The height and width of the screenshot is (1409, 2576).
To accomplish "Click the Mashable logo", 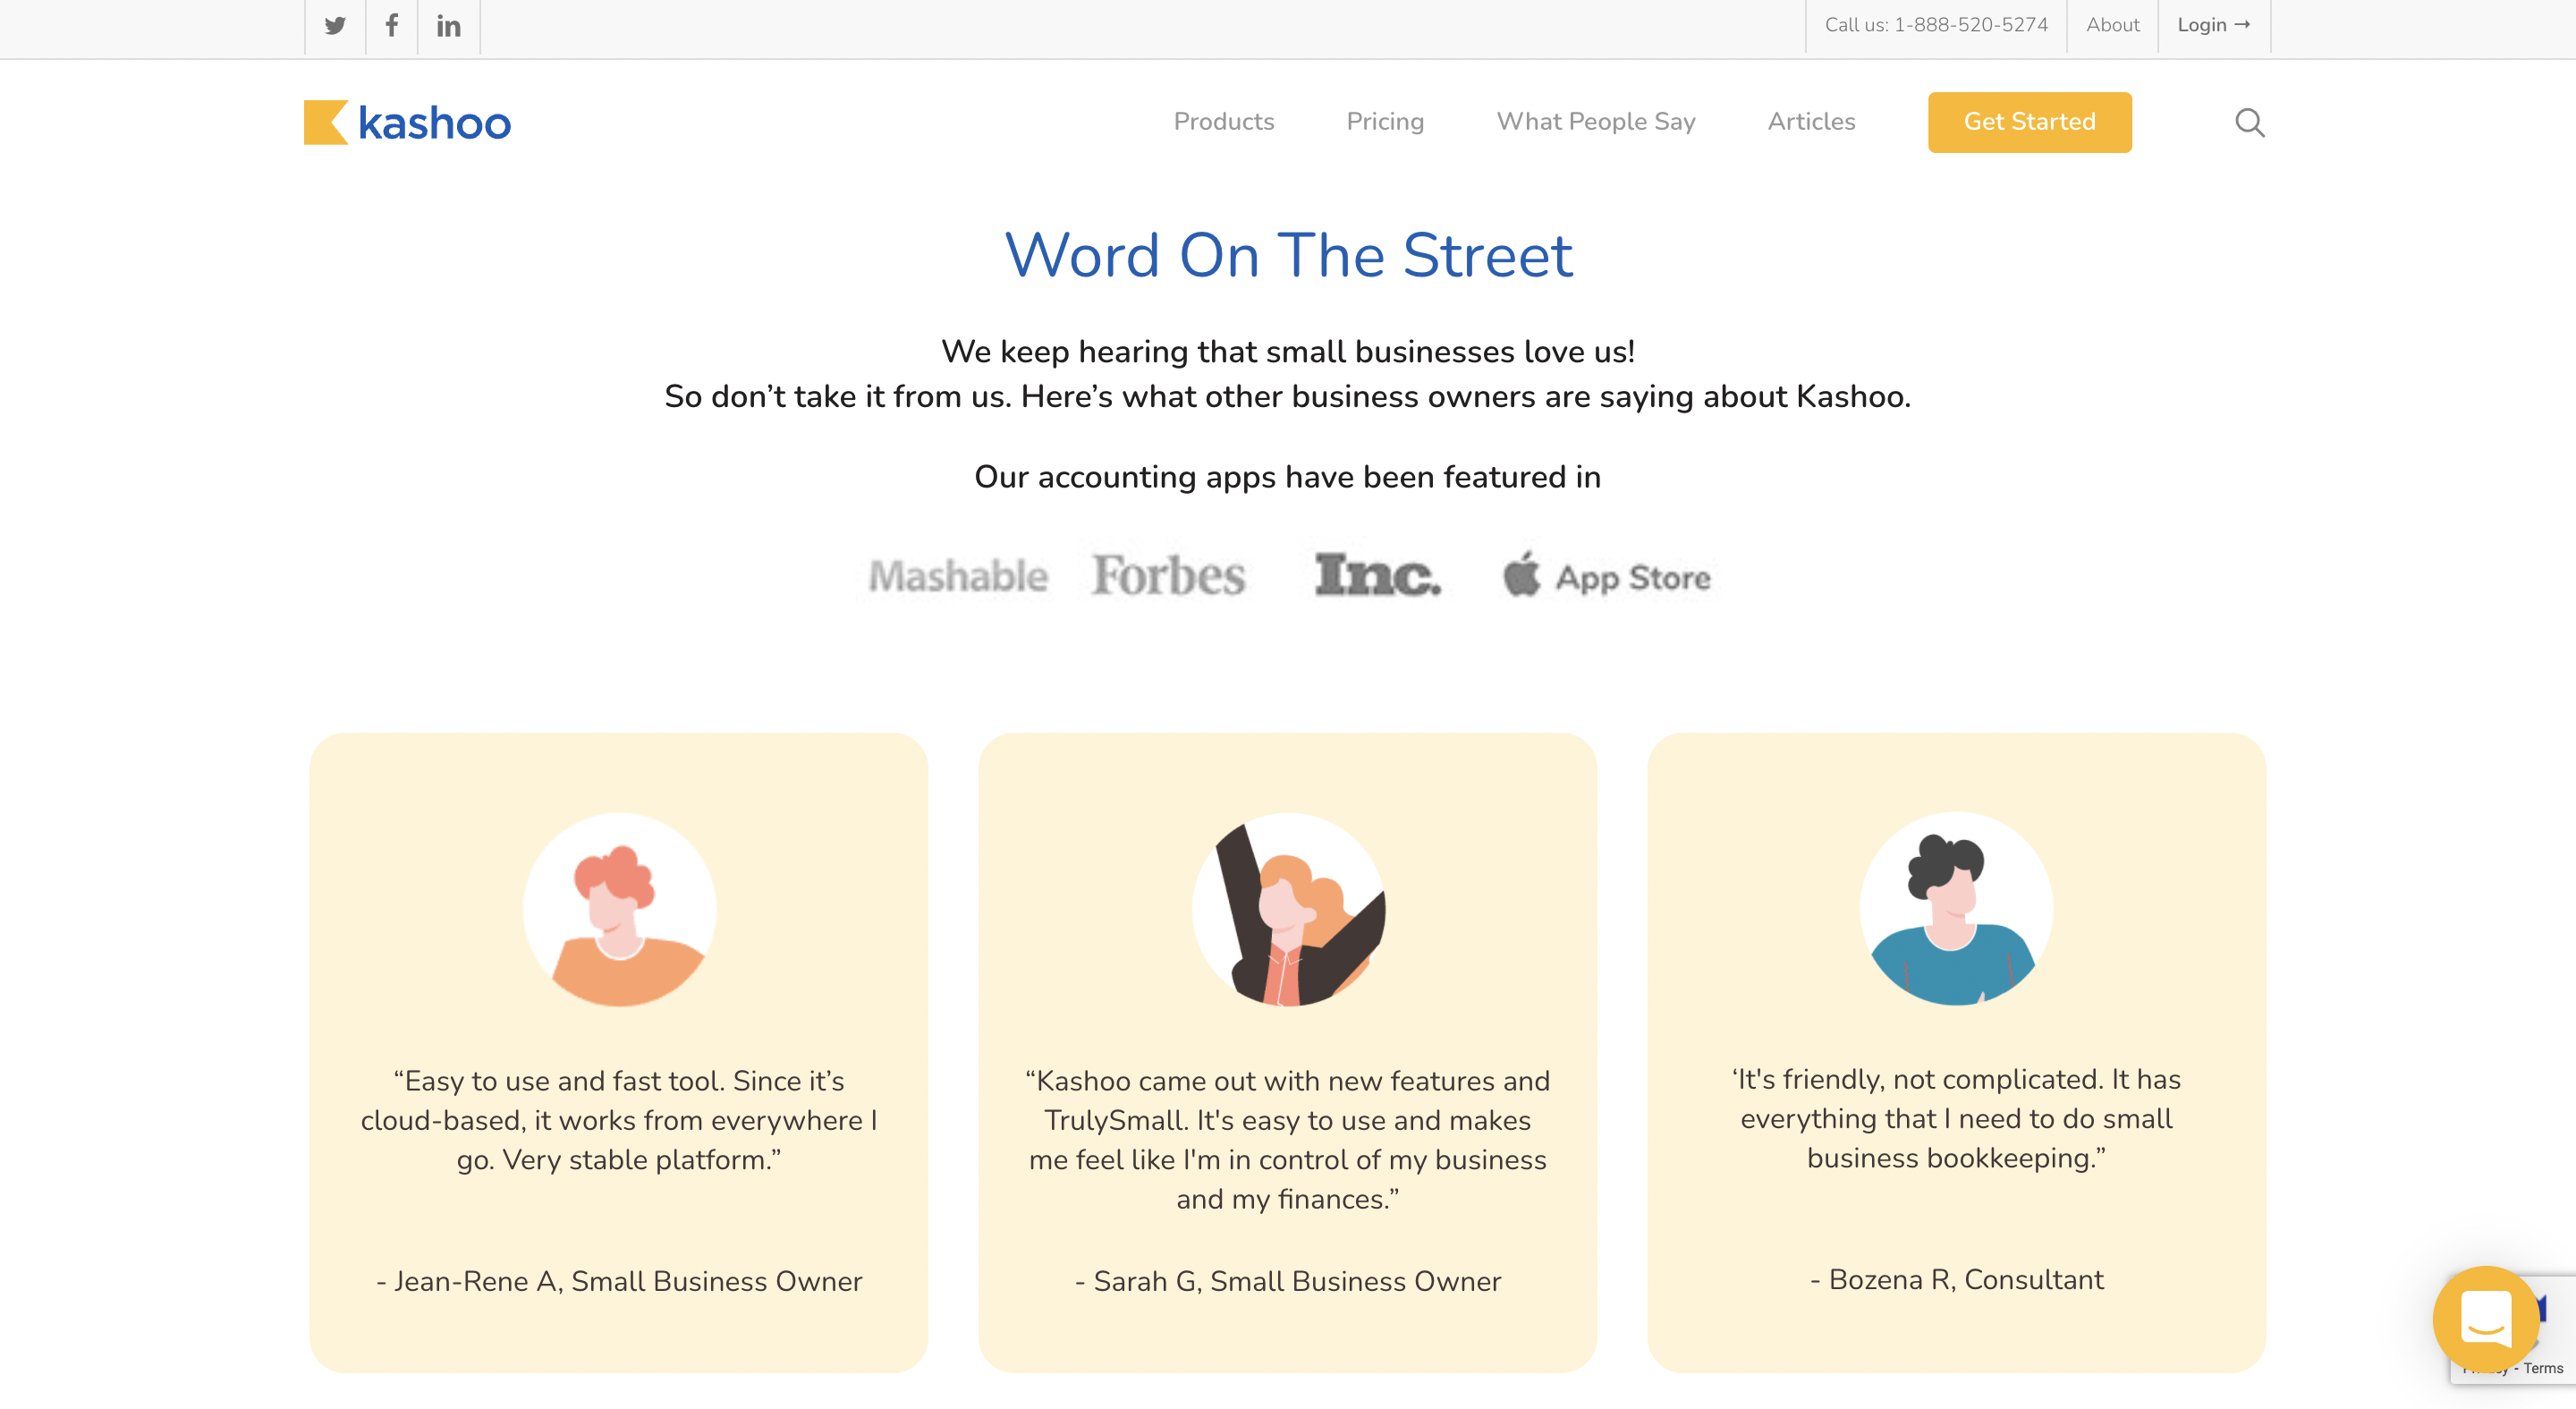I will pos(958,576).
